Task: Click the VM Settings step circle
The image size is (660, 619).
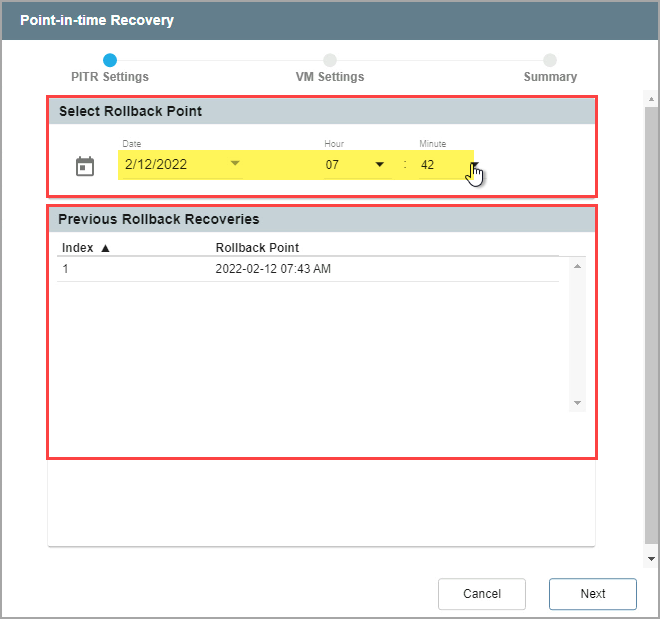Action: 330,60
